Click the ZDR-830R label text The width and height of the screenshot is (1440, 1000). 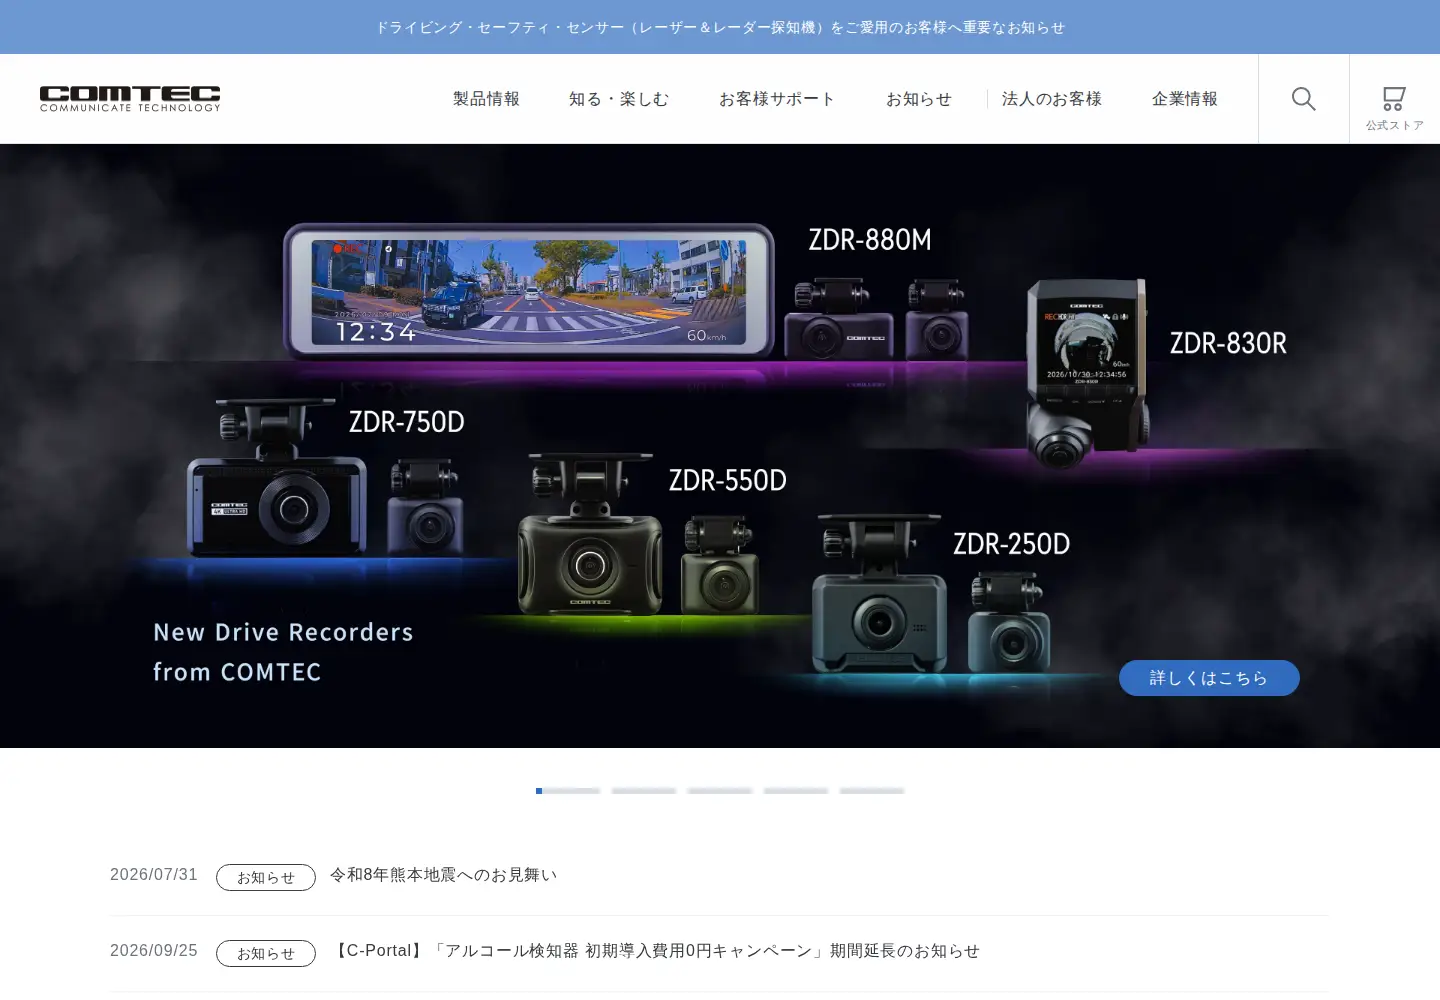[1228, 344]
